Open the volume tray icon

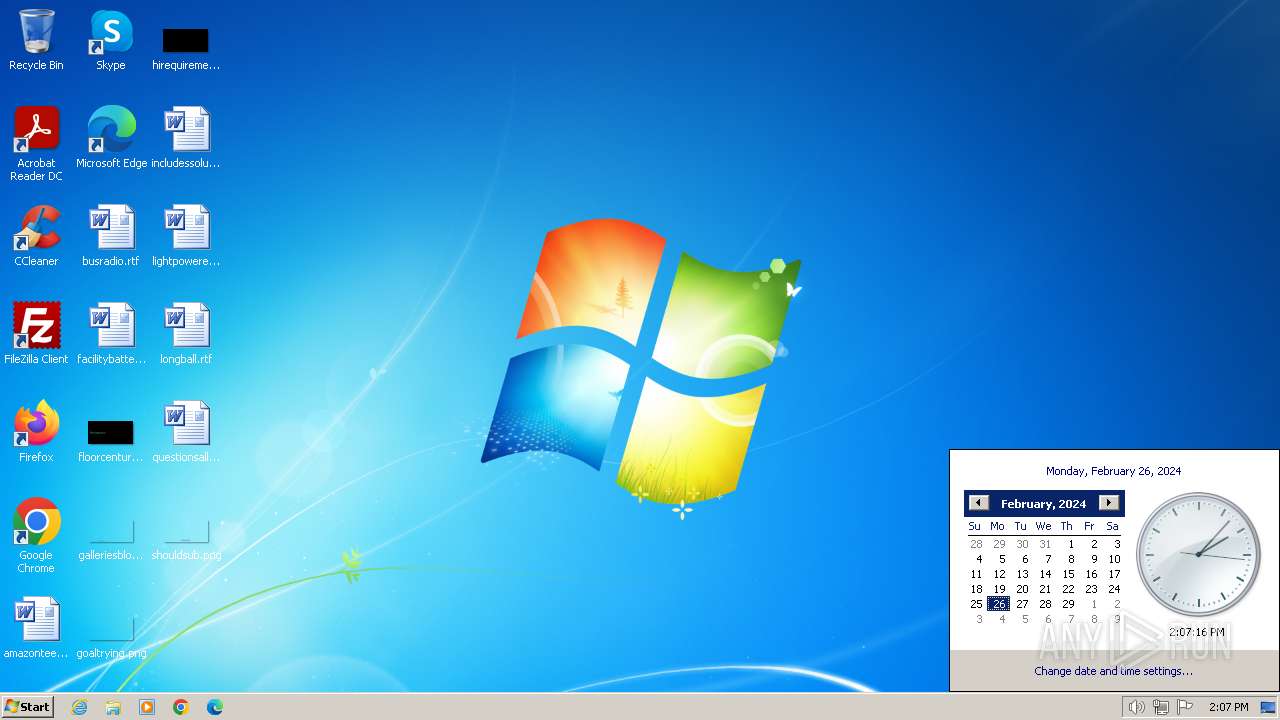pyautogui.click(x=1136, y=707)
